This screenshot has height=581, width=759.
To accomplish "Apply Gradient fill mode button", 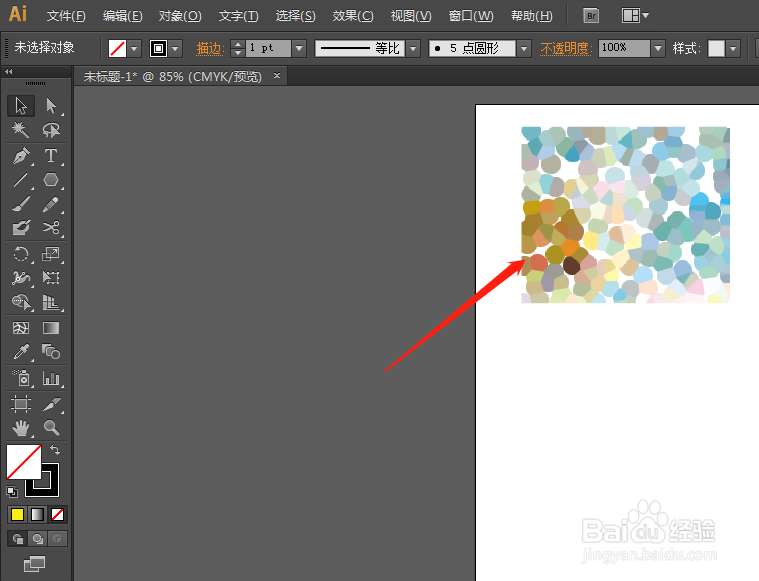I will (x=37, y=514).
